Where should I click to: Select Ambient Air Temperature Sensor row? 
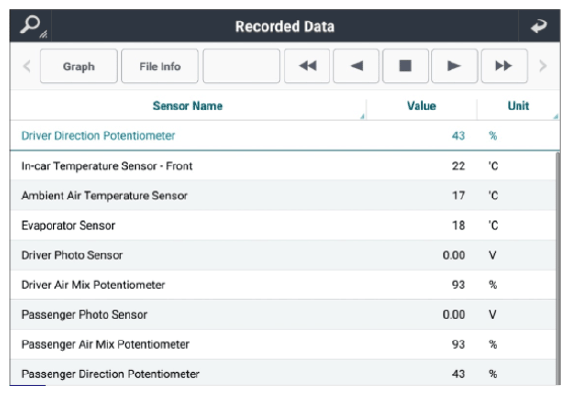(x=283, y=196)
